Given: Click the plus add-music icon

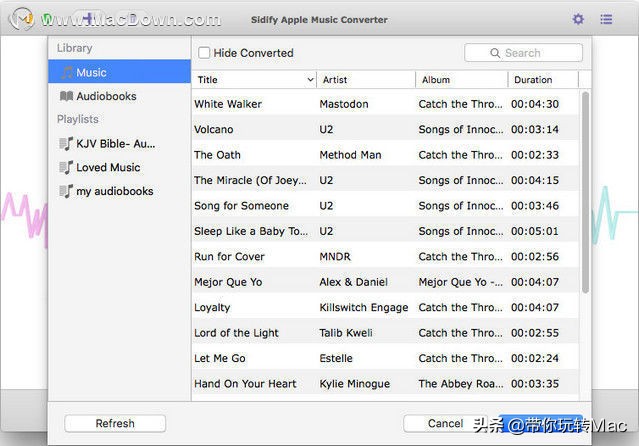Looking at the screenshot, I should [88, 19].
